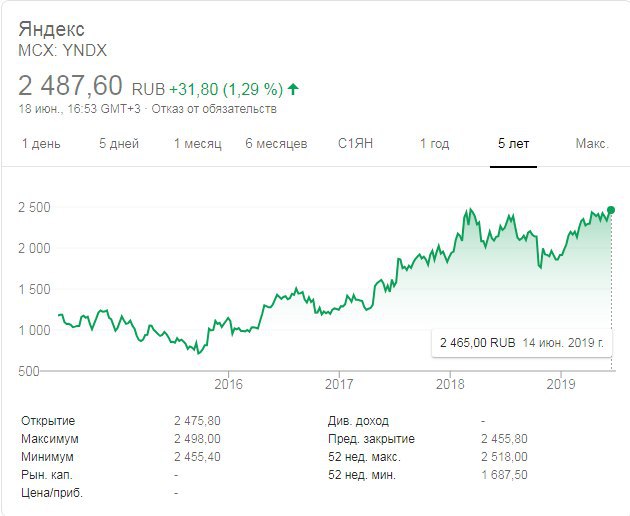Image resolution: width=630 pixels, height=516 pixels.
Task: Select the "1 год" tab
Action: pyautogui.click(x=434, y=143)
